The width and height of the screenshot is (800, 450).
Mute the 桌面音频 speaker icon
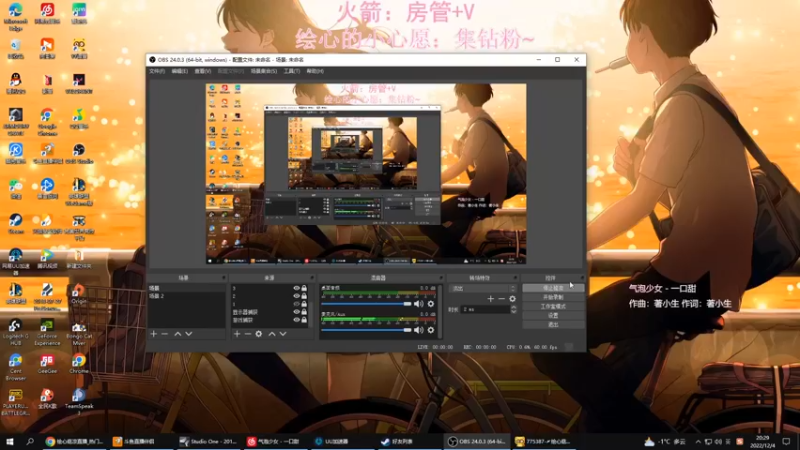419,304
